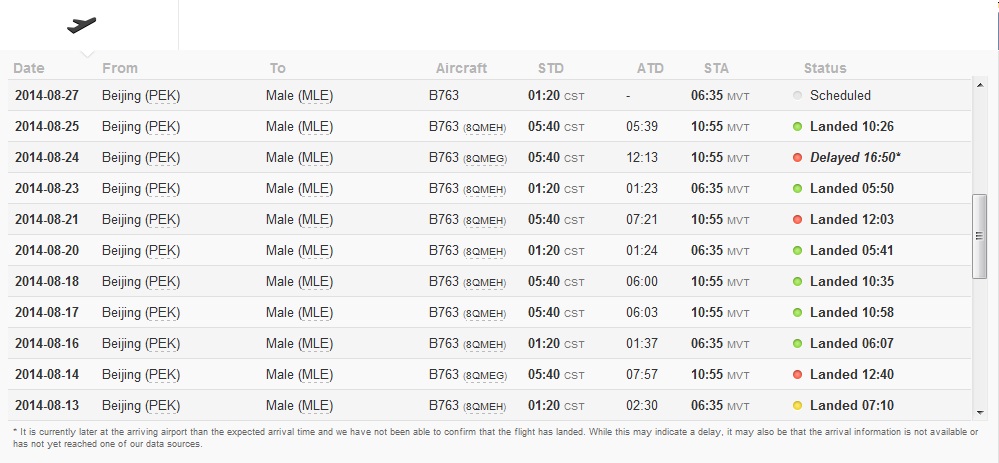Click the flight table scrollbar thumb

click(x=980, y=235)
